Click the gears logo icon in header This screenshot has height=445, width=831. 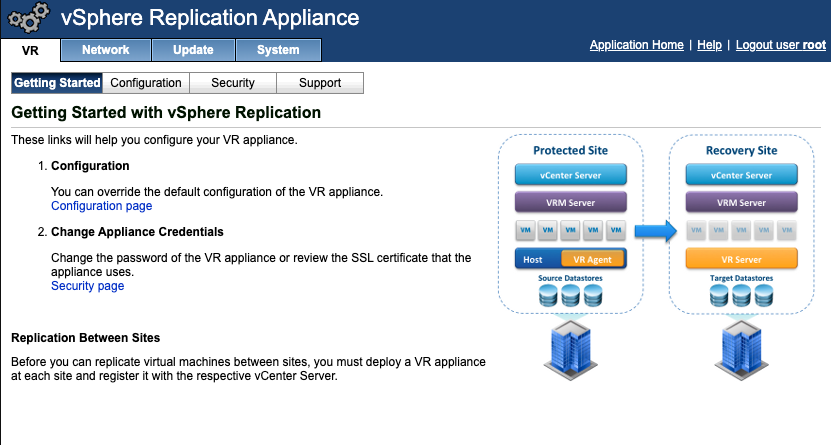[29, 17]
